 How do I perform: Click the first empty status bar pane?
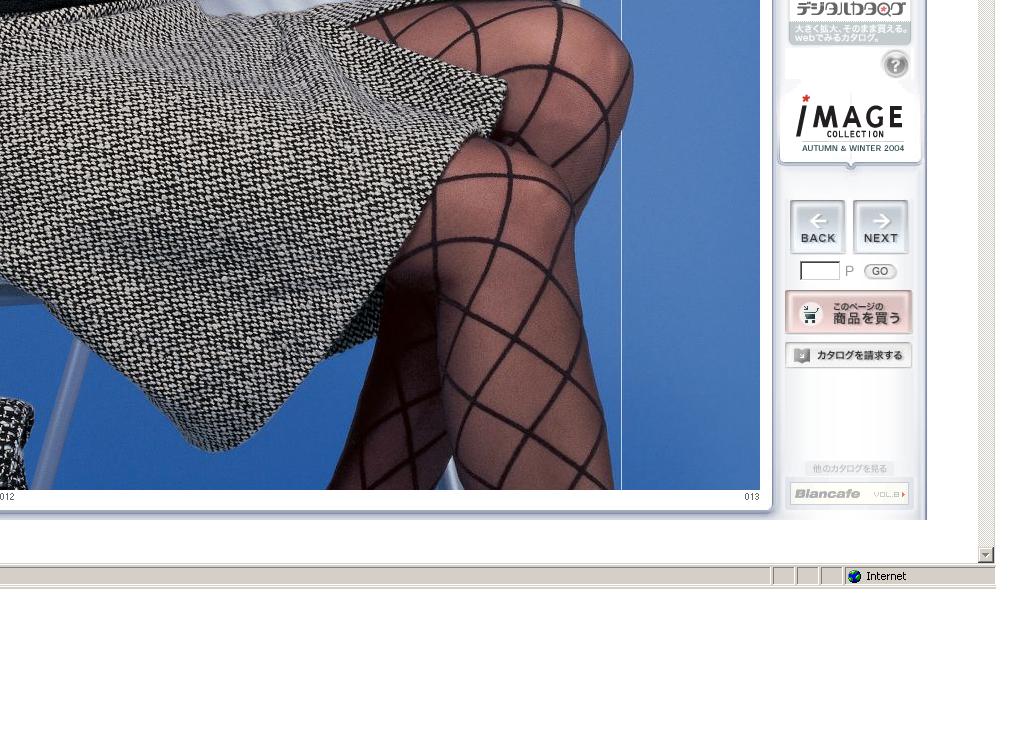(783, 576)
